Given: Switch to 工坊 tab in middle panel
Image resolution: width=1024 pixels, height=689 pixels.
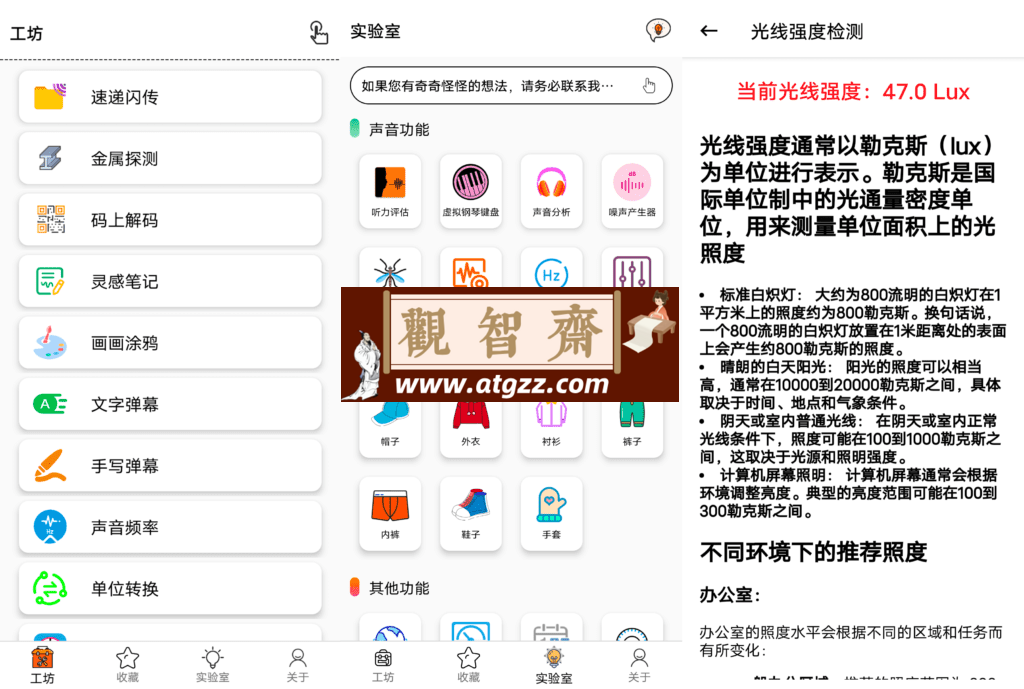Looking at the screenshot, I should [x=383, y=665].
